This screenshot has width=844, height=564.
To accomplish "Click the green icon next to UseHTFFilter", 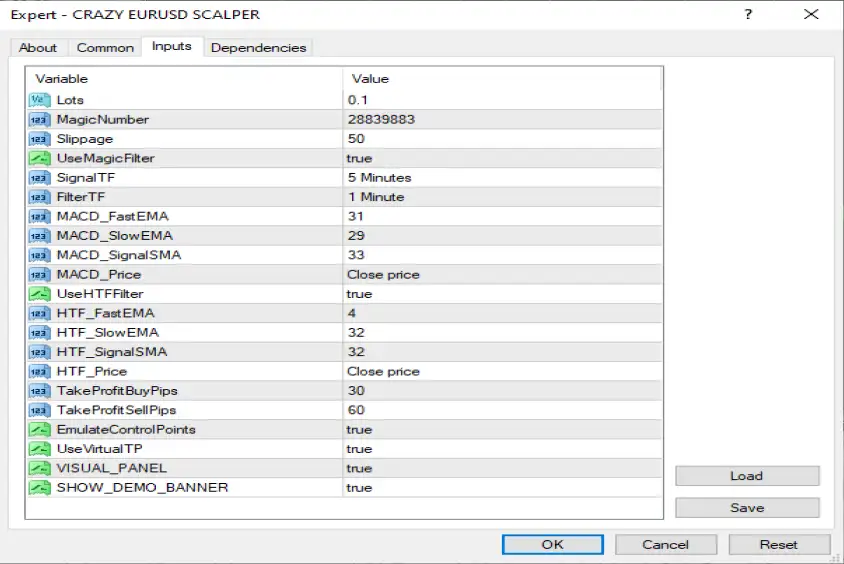I will 39,294.
